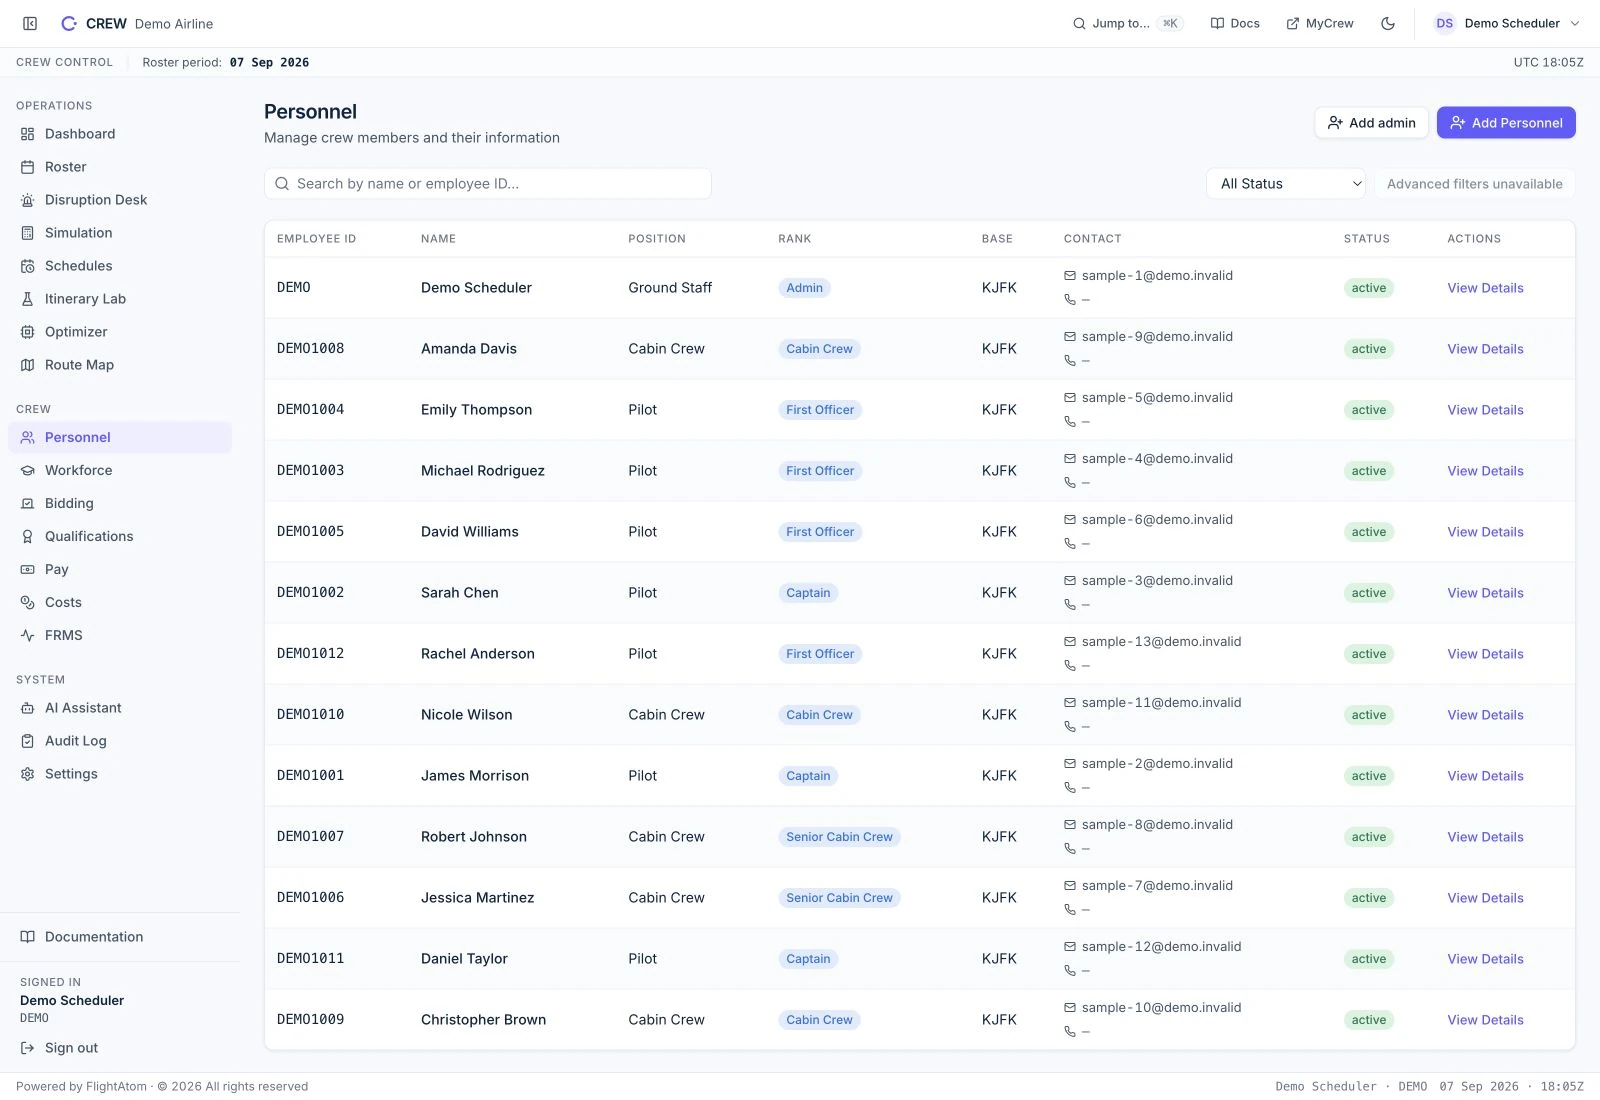Click the EMPLOYEE ID column header
The height and width of the screenshot is (1100, 1600).
pyautogui.click(x=316, y=239)
